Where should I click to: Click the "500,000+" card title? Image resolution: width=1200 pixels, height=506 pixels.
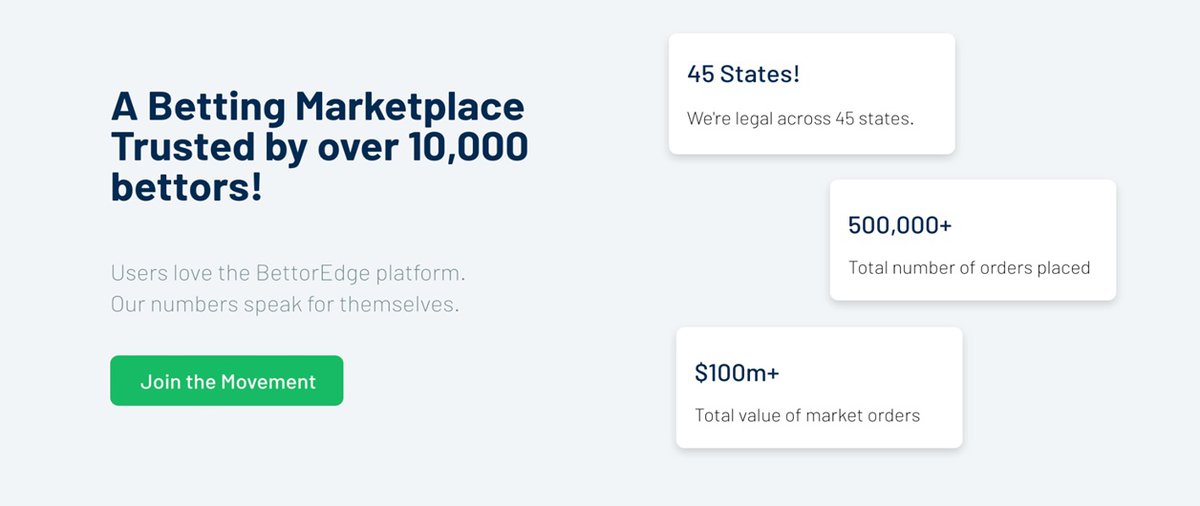(x=900, y=225)
